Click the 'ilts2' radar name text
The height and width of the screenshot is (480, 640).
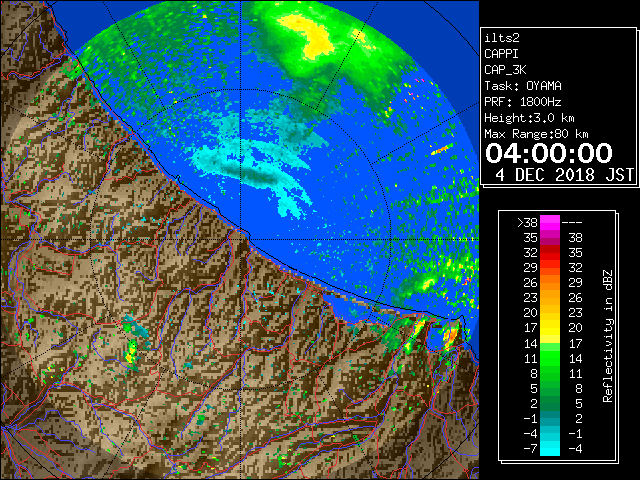[502, 38]
